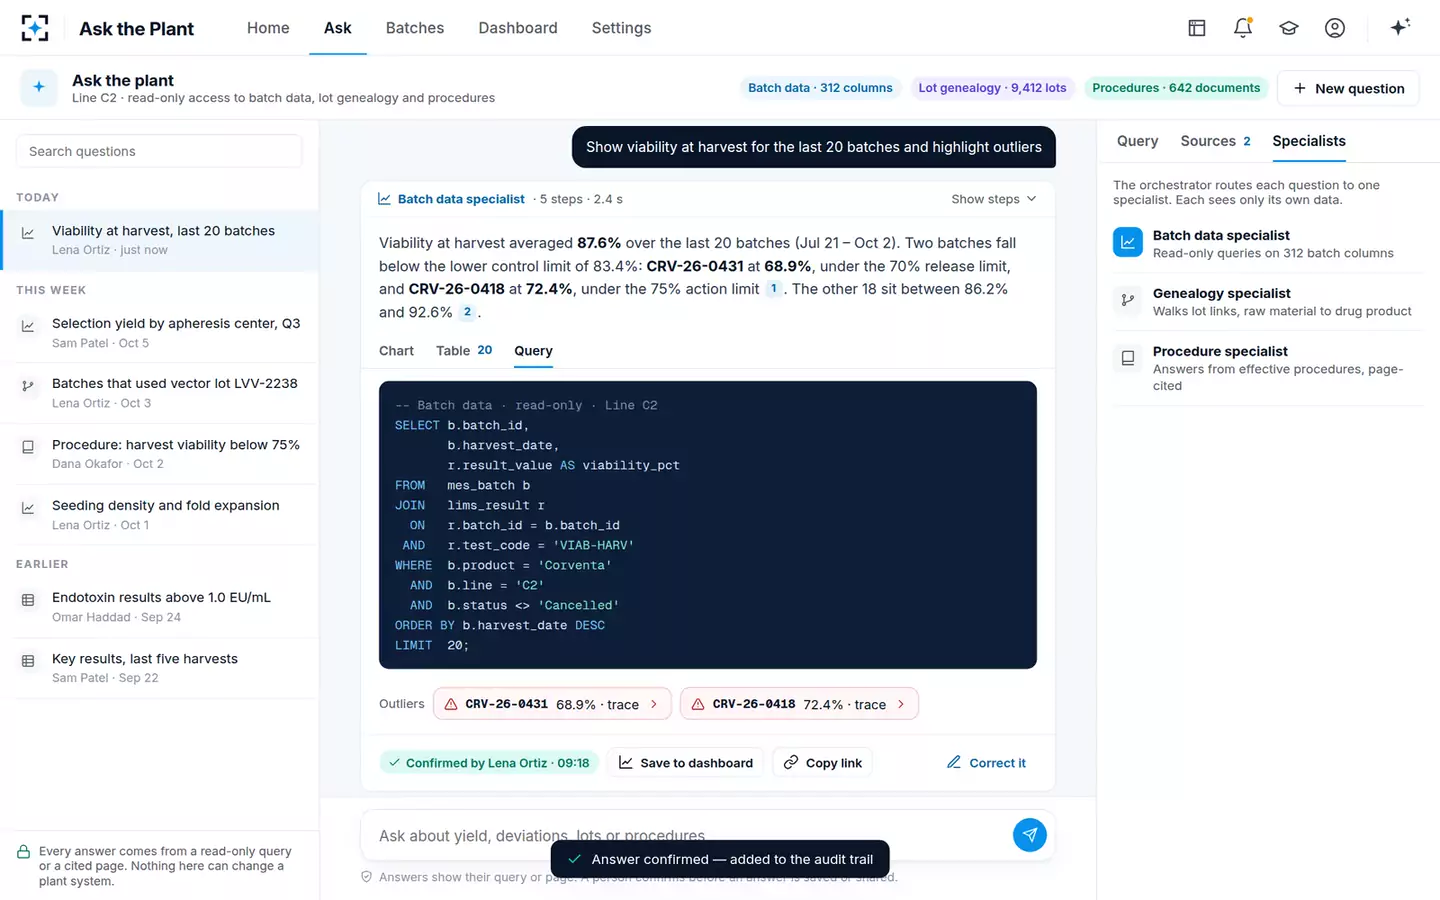Click the chart icon beside Batch data specialist
The image size is (1440, 900).
385,199
